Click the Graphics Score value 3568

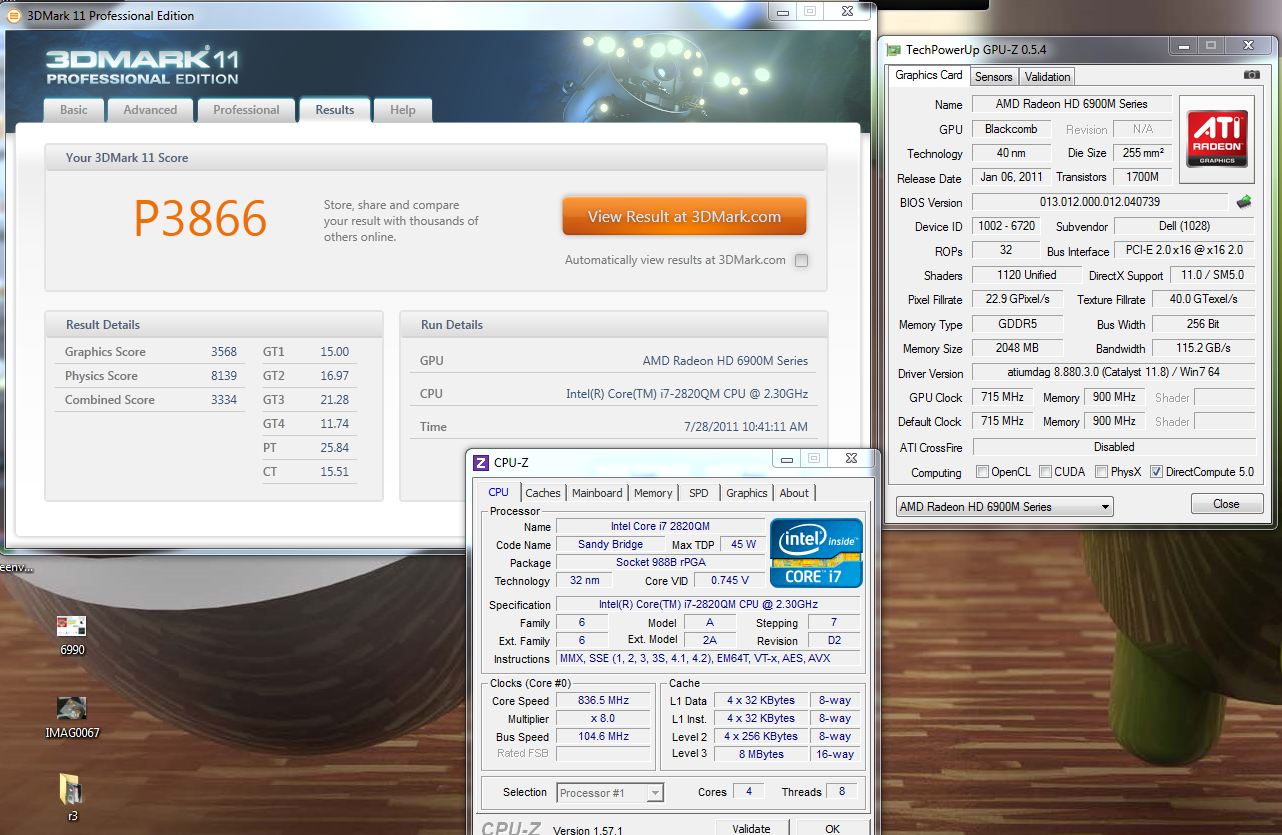click(224, 352)
